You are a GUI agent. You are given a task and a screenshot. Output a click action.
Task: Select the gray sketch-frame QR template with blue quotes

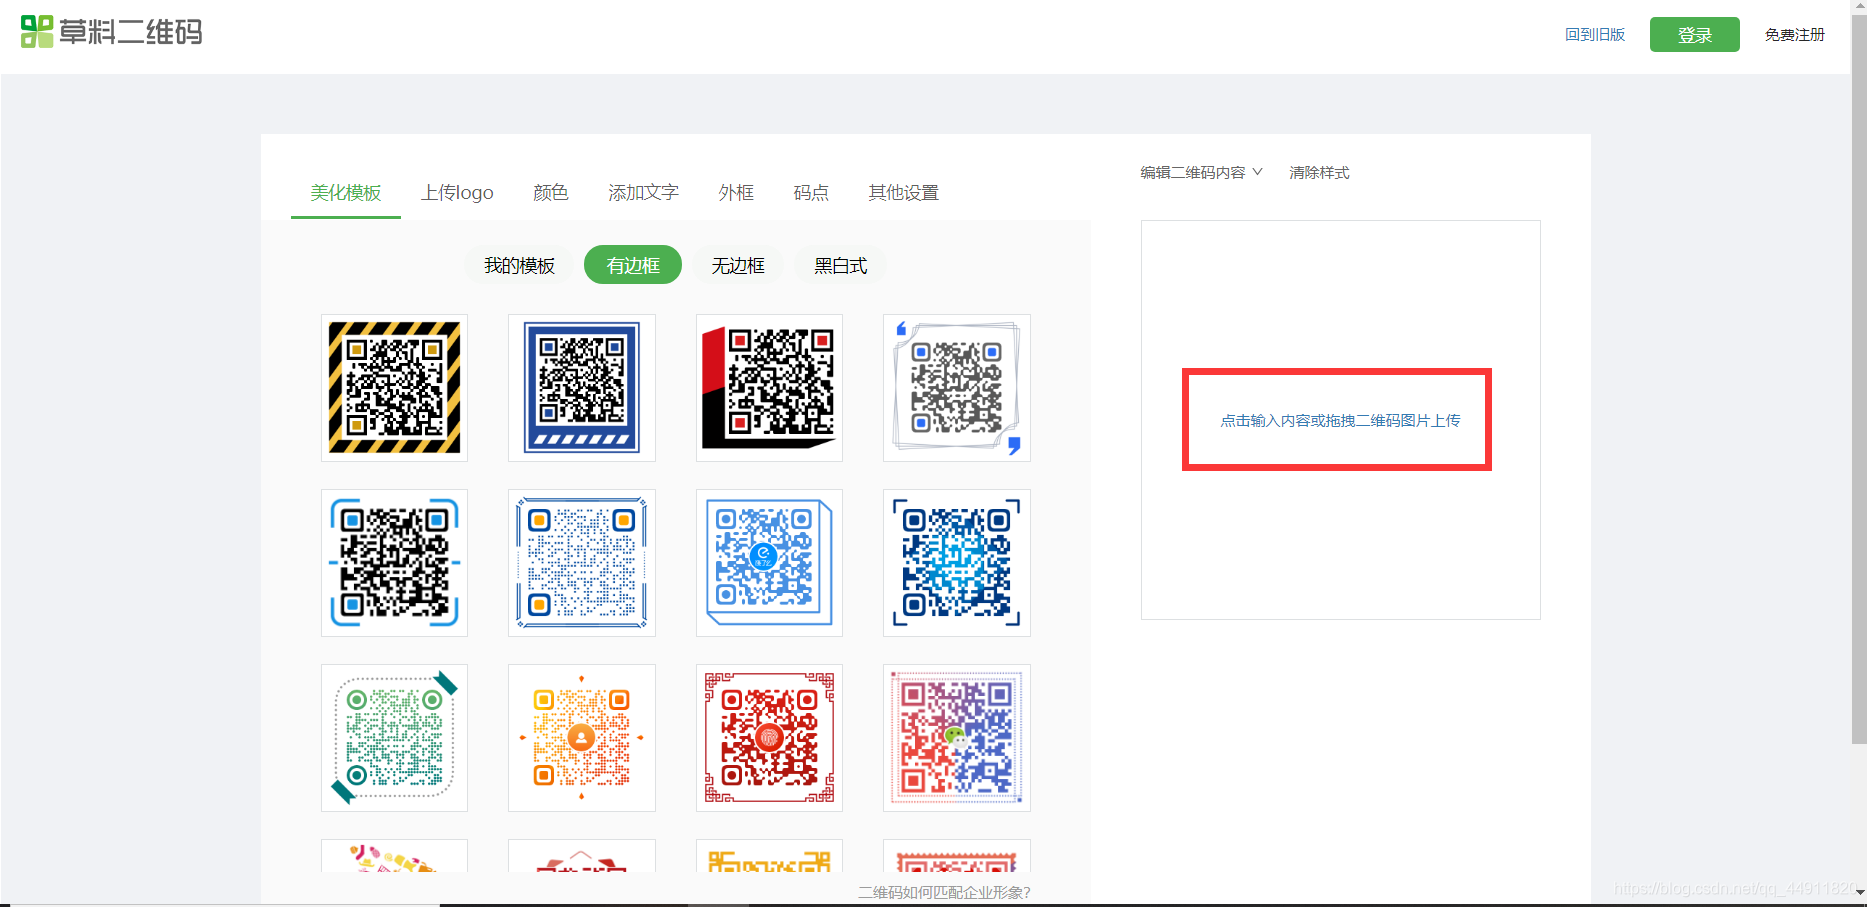[x=957, y=388]
